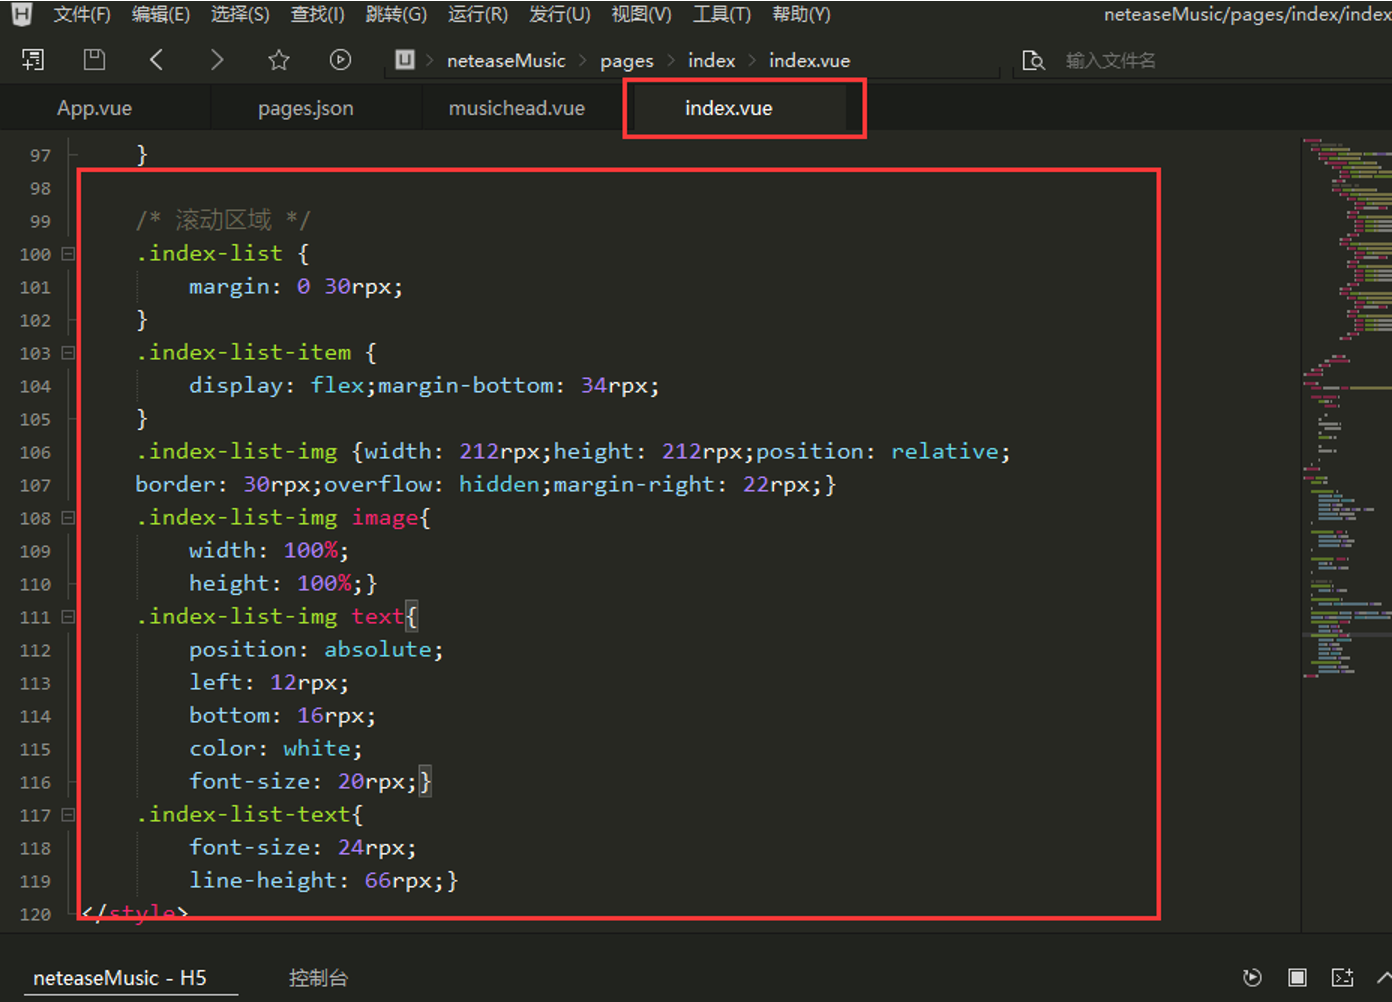Click the stop square icon at bottom
This screenshot has width=1392, height=1002.
coord(1297,977)
